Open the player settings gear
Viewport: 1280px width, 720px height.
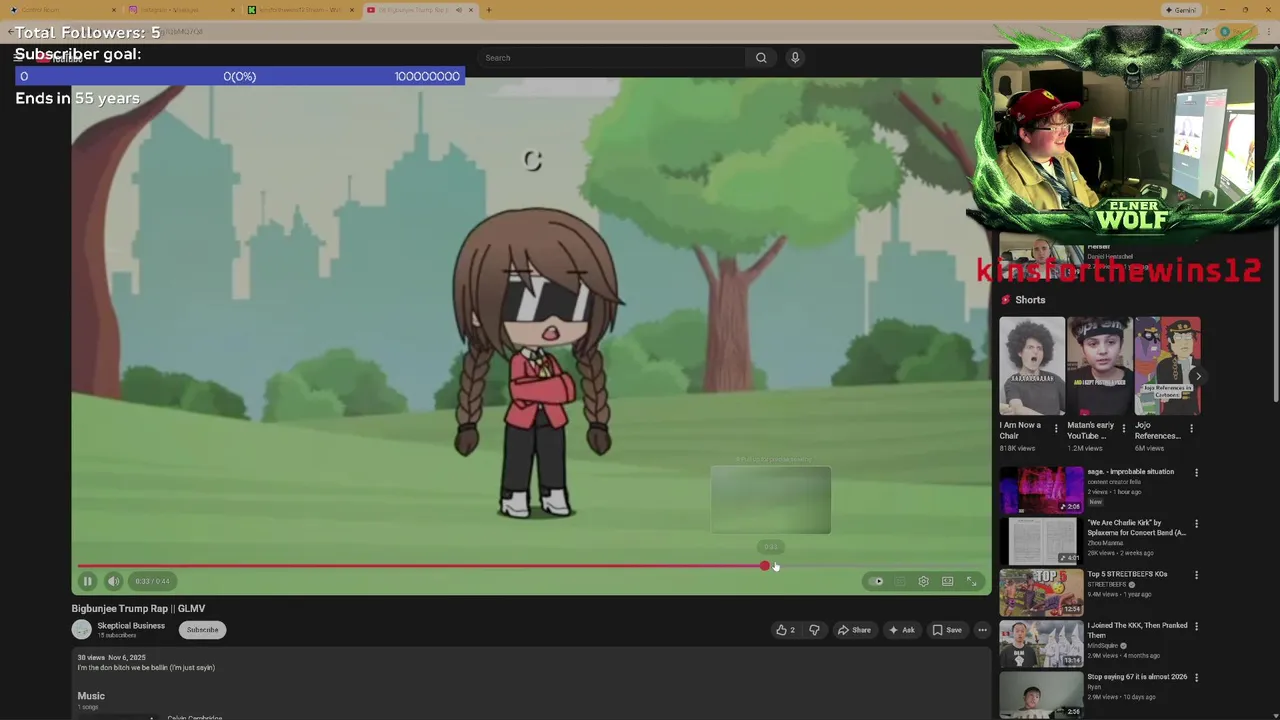[x=923, y=581]
